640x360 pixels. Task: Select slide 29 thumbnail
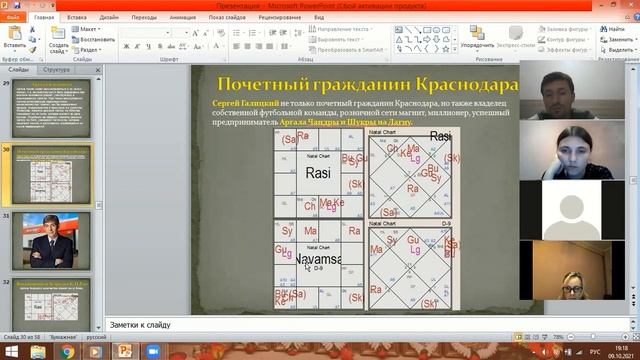[x=51, y=109]
